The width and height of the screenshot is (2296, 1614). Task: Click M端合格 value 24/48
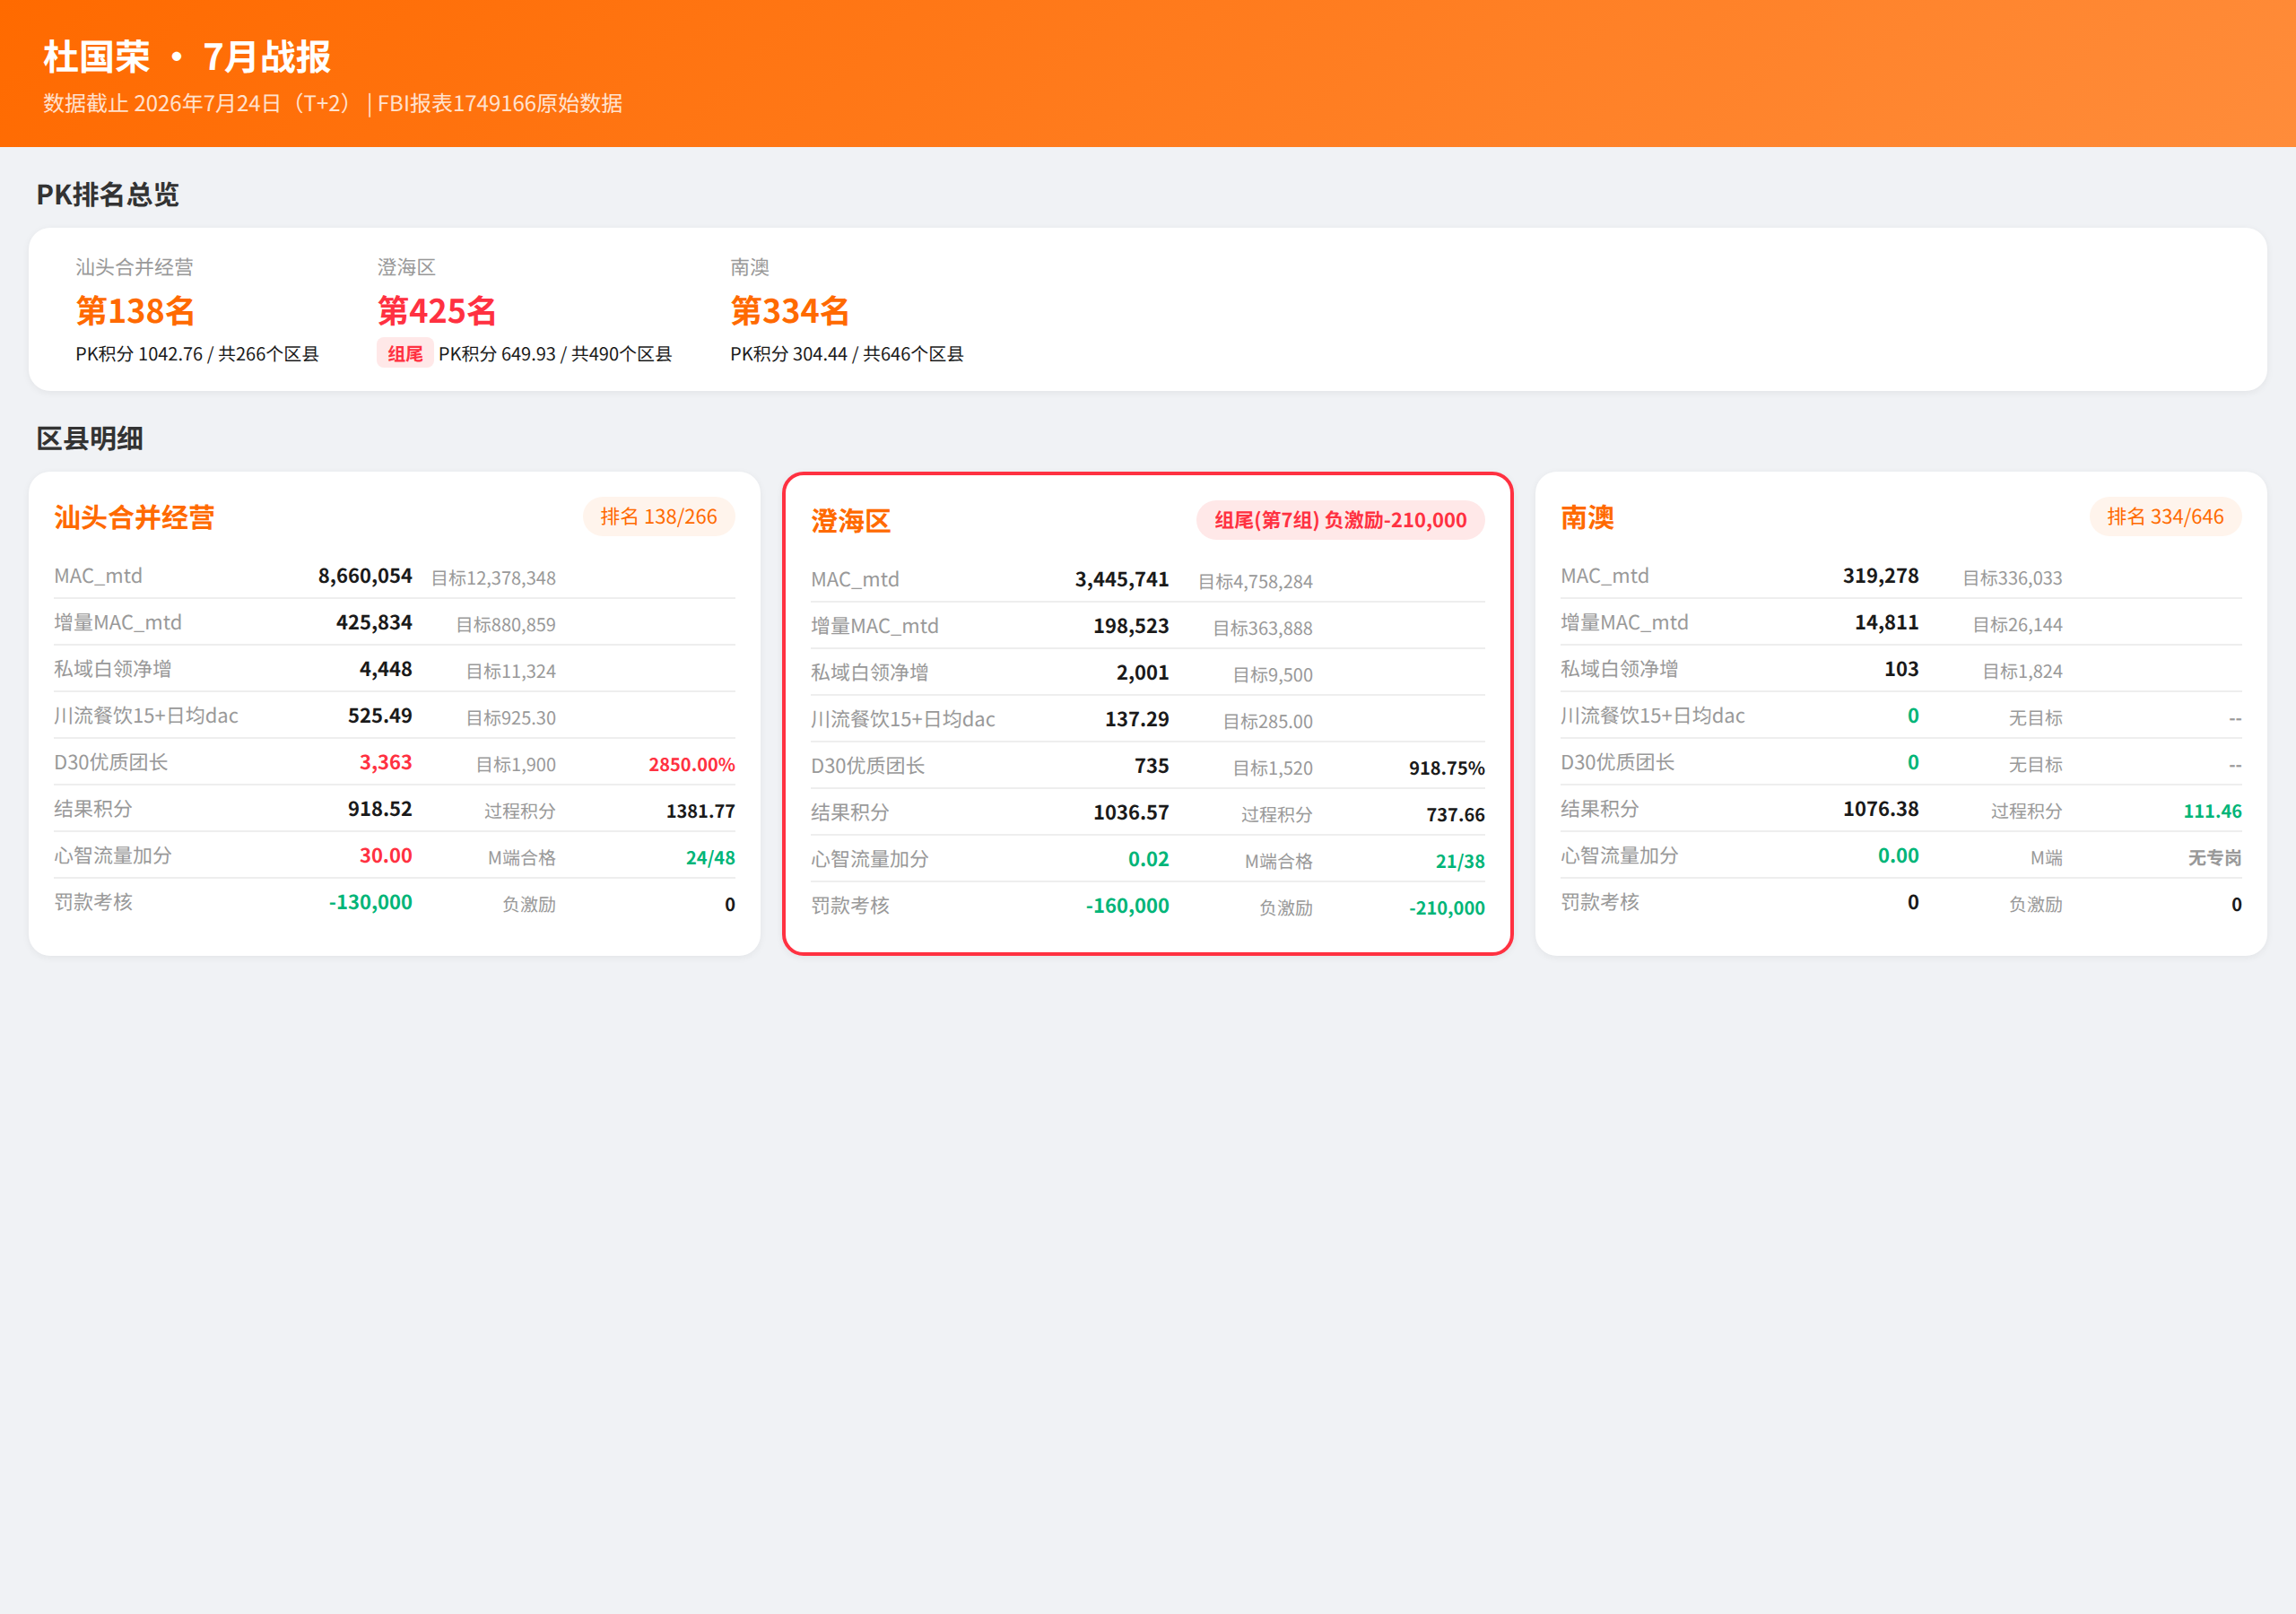coord(710,858)
